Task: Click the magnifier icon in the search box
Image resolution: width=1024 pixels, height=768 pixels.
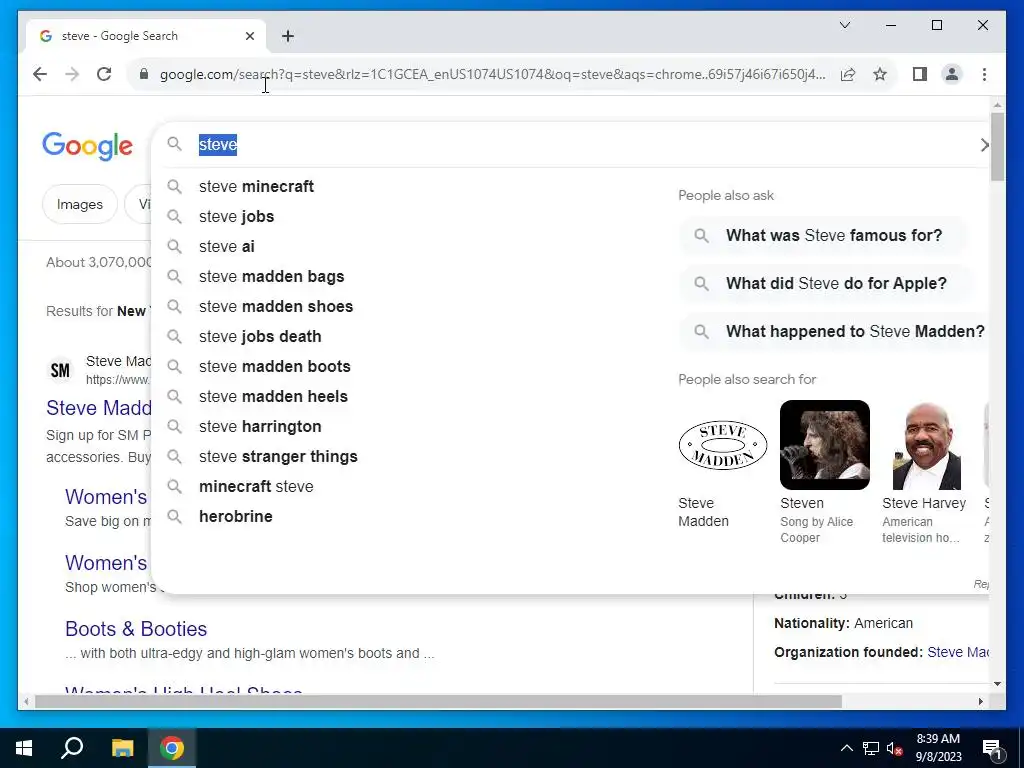Action: 174,143
